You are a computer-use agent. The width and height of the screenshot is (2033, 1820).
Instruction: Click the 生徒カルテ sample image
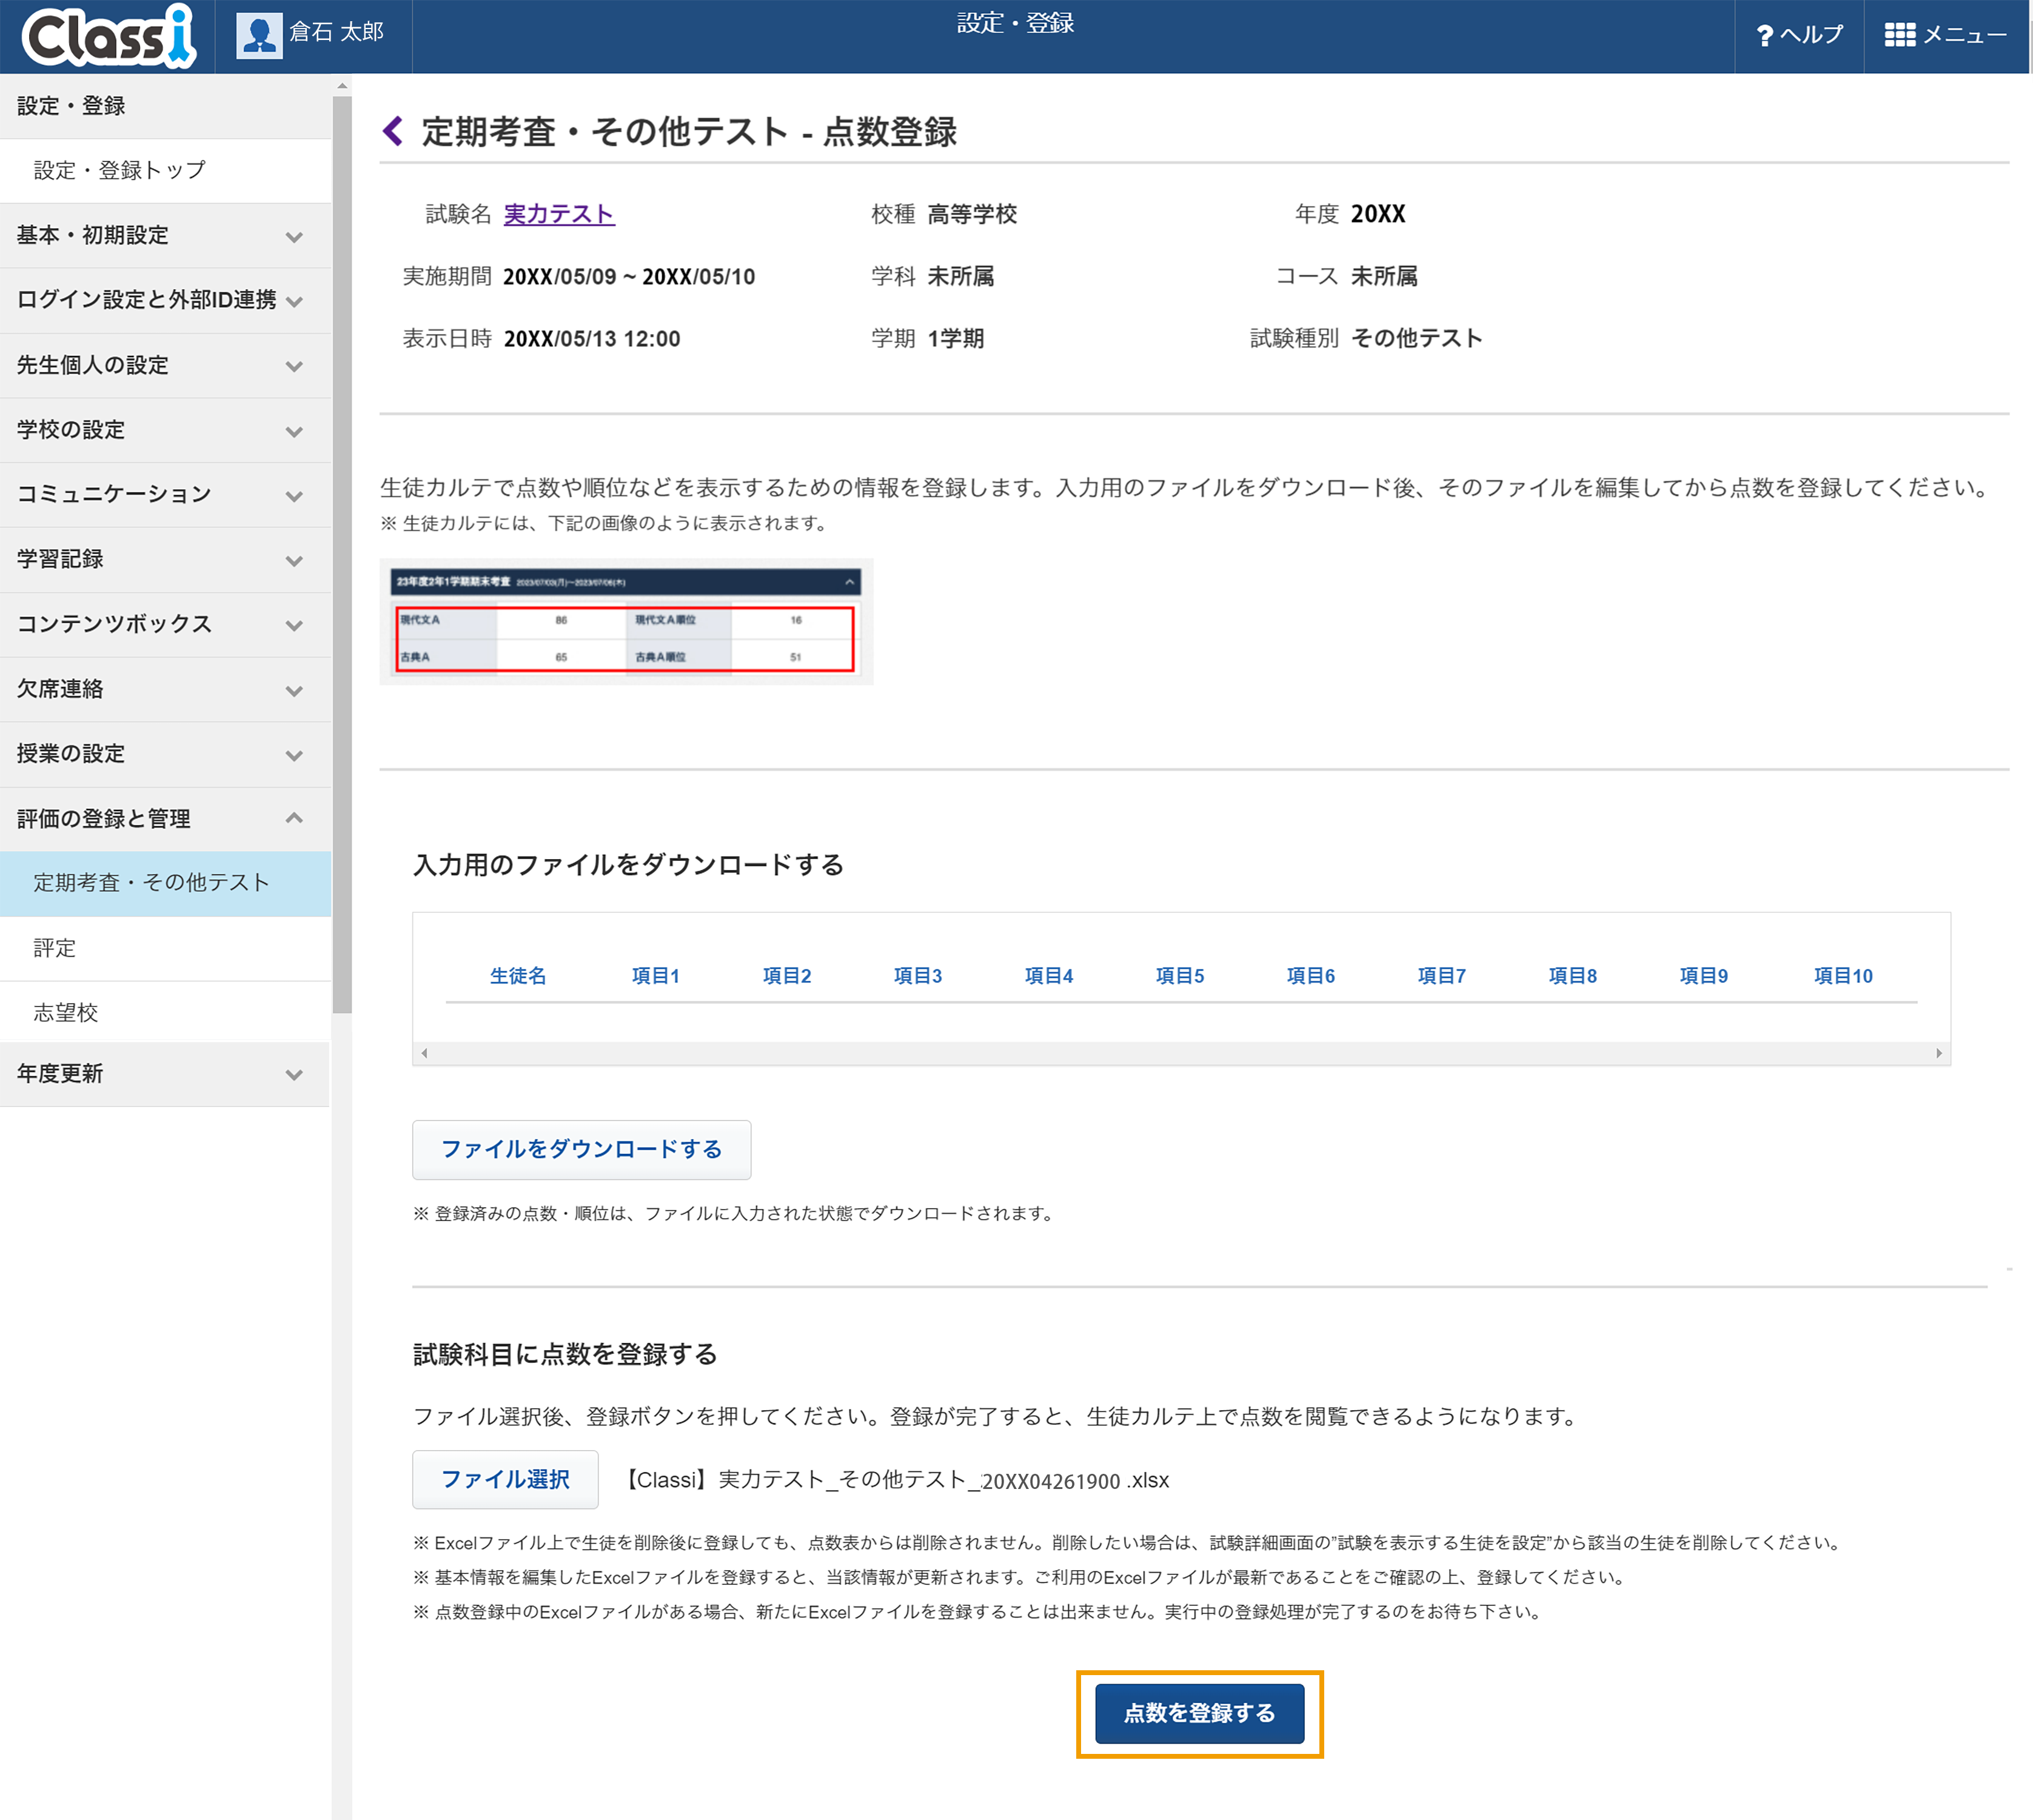626,621
